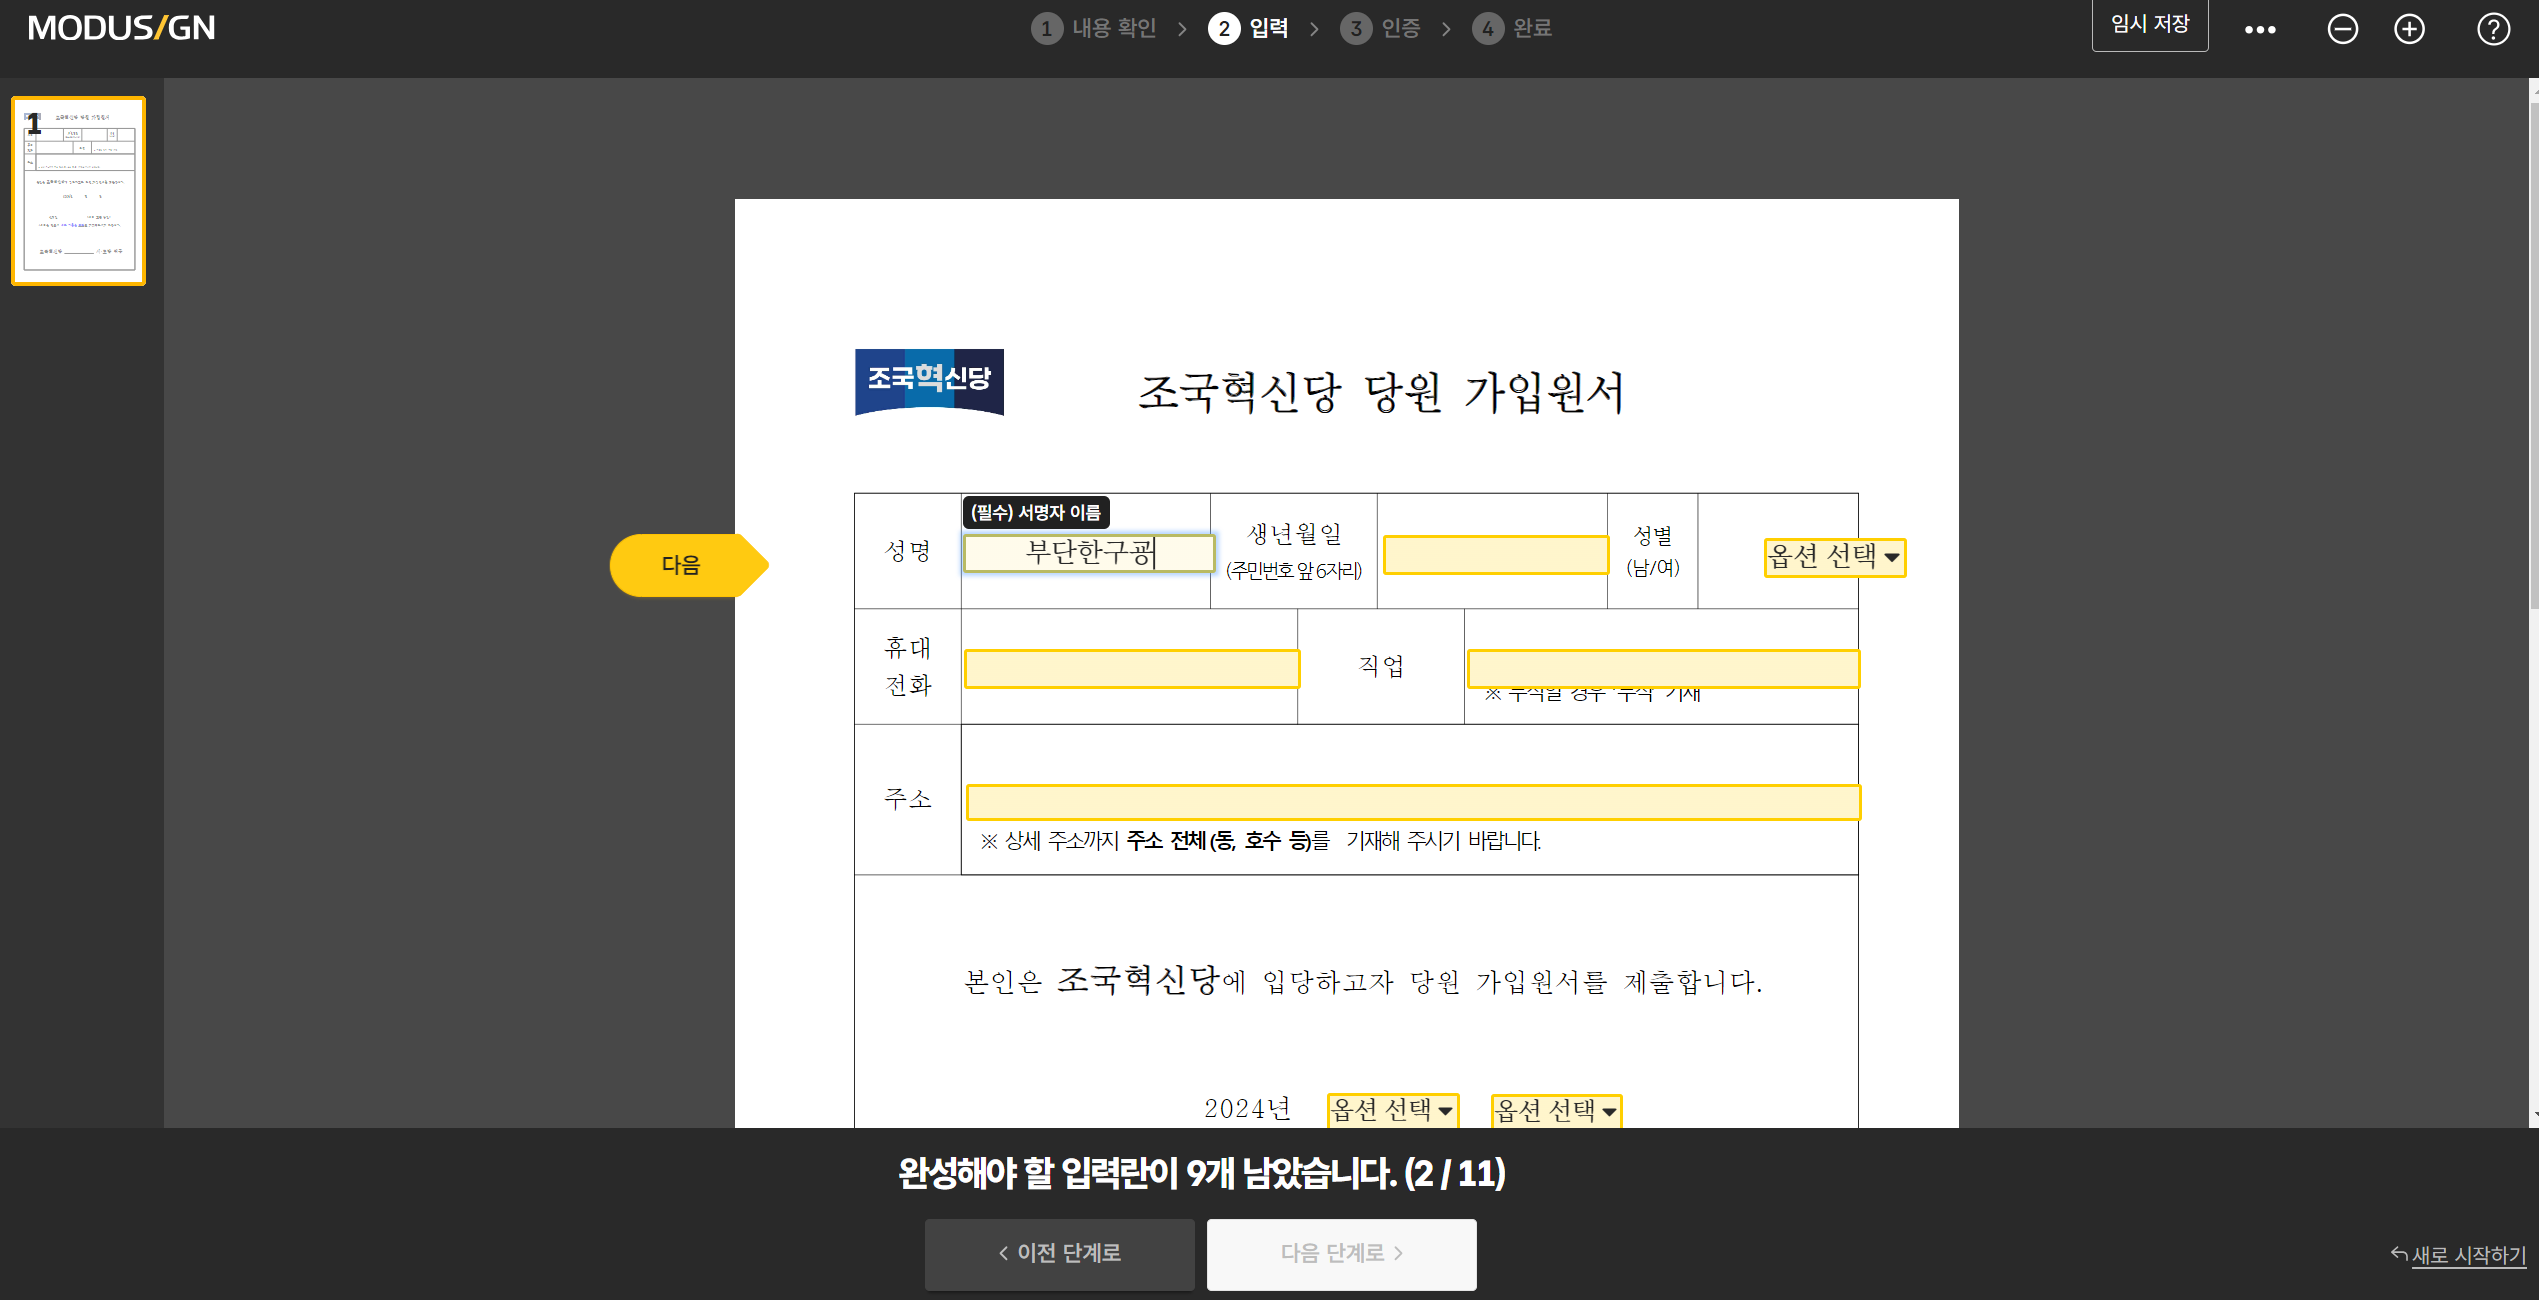Select the page 1 thumbnail in the sidebar
Screen dimensions: 2539x1300
78,189
